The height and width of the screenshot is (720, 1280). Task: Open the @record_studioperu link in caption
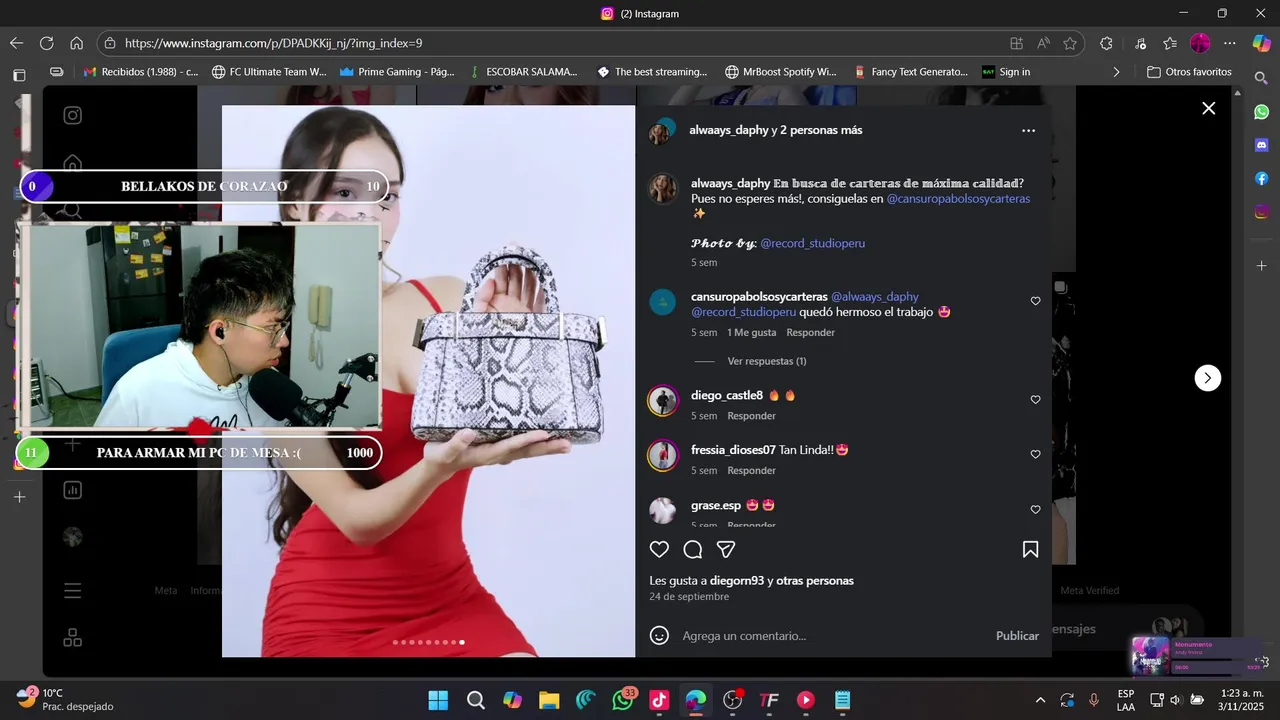coord(812,243)
